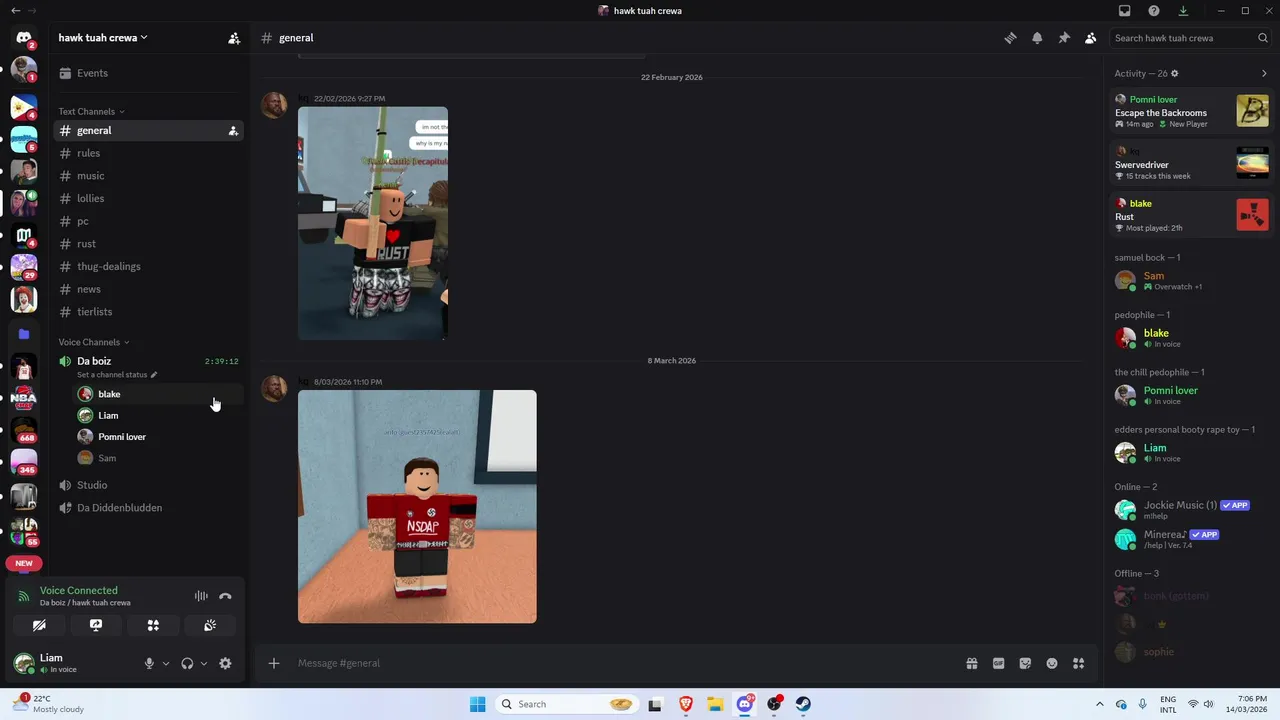1280x720 pixels.
Task: Send a gift icon in message bar
Action: point(971,663)
